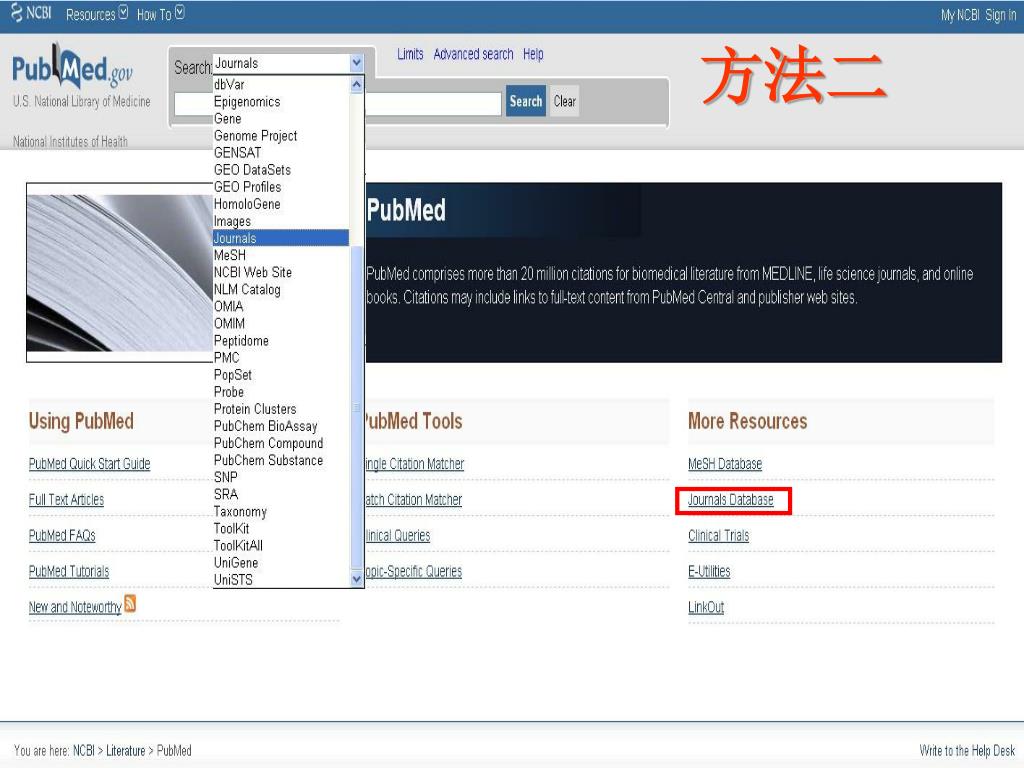Click the NCBI logo icon
The width and height of the screenshot is (1024, 768).
pyautogui.click(x=31, y=13)
